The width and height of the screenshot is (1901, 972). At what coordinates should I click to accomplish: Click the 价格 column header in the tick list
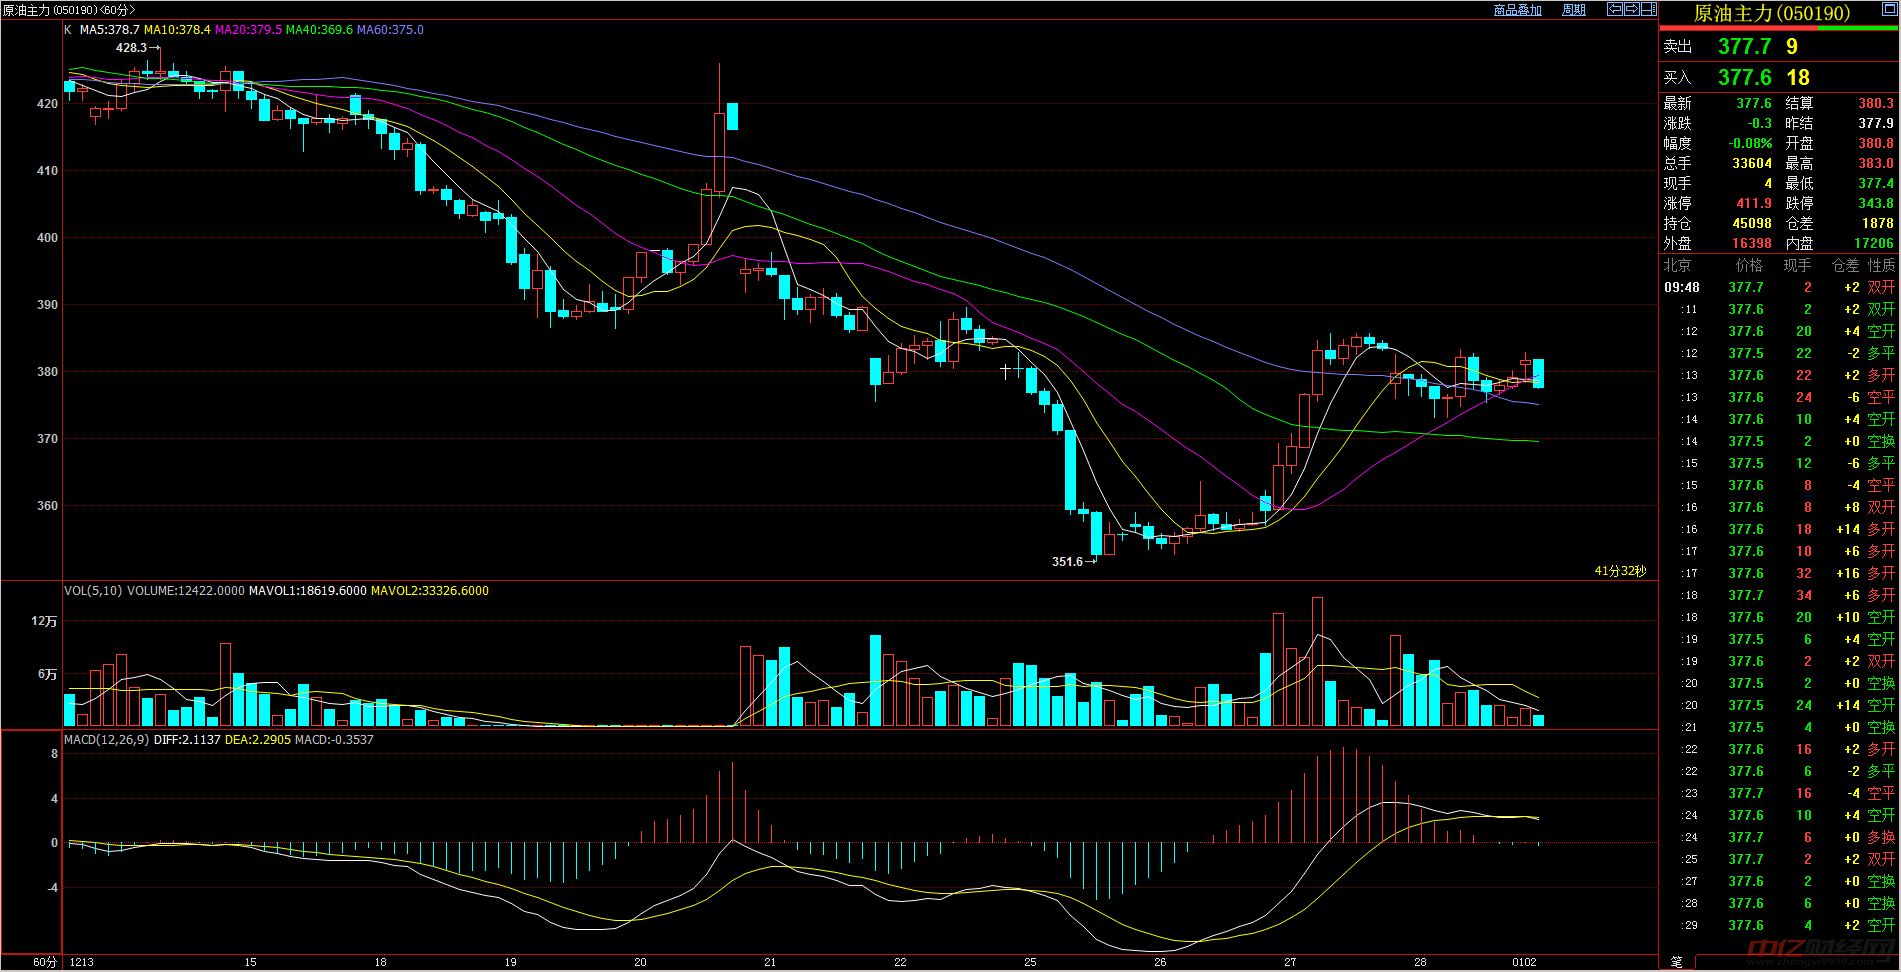pos(1750,265)
